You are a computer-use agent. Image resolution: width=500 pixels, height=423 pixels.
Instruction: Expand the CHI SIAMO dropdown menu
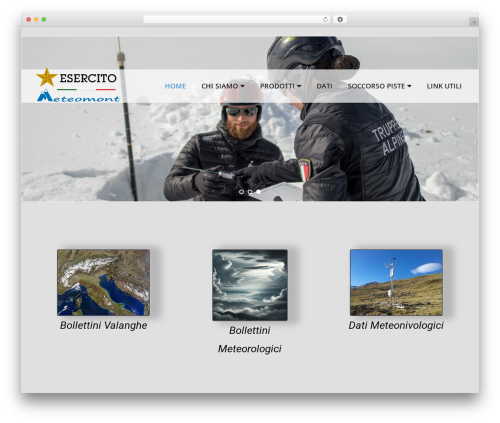click(x=223, y=86)
